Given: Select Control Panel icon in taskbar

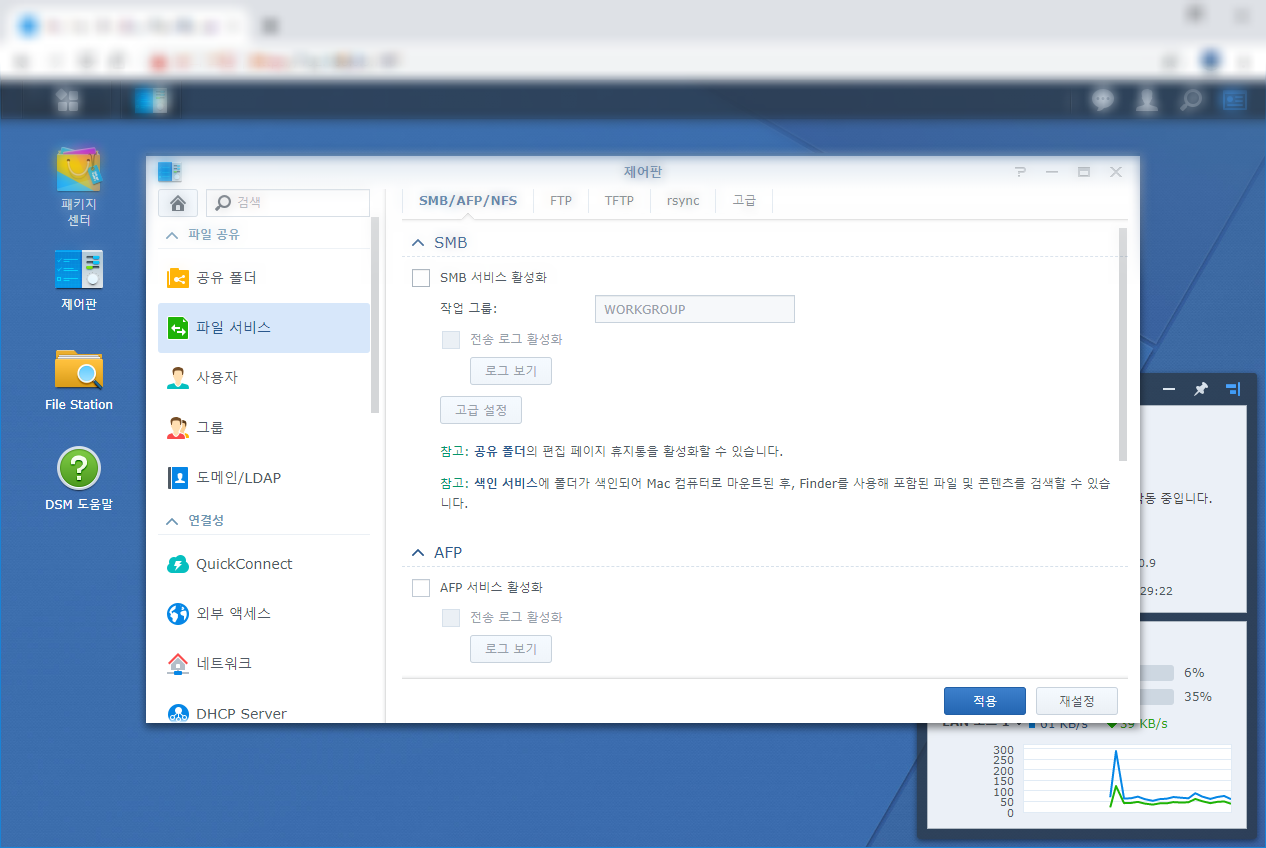Looking at the screenshot, I should pos(152,100).
